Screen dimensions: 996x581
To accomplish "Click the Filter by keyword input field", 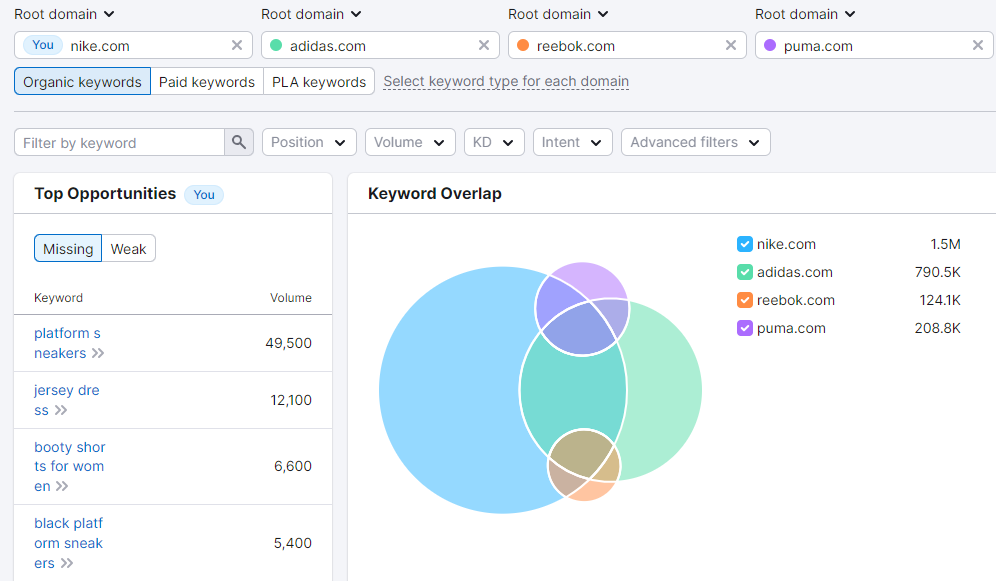I will (119, 142).
